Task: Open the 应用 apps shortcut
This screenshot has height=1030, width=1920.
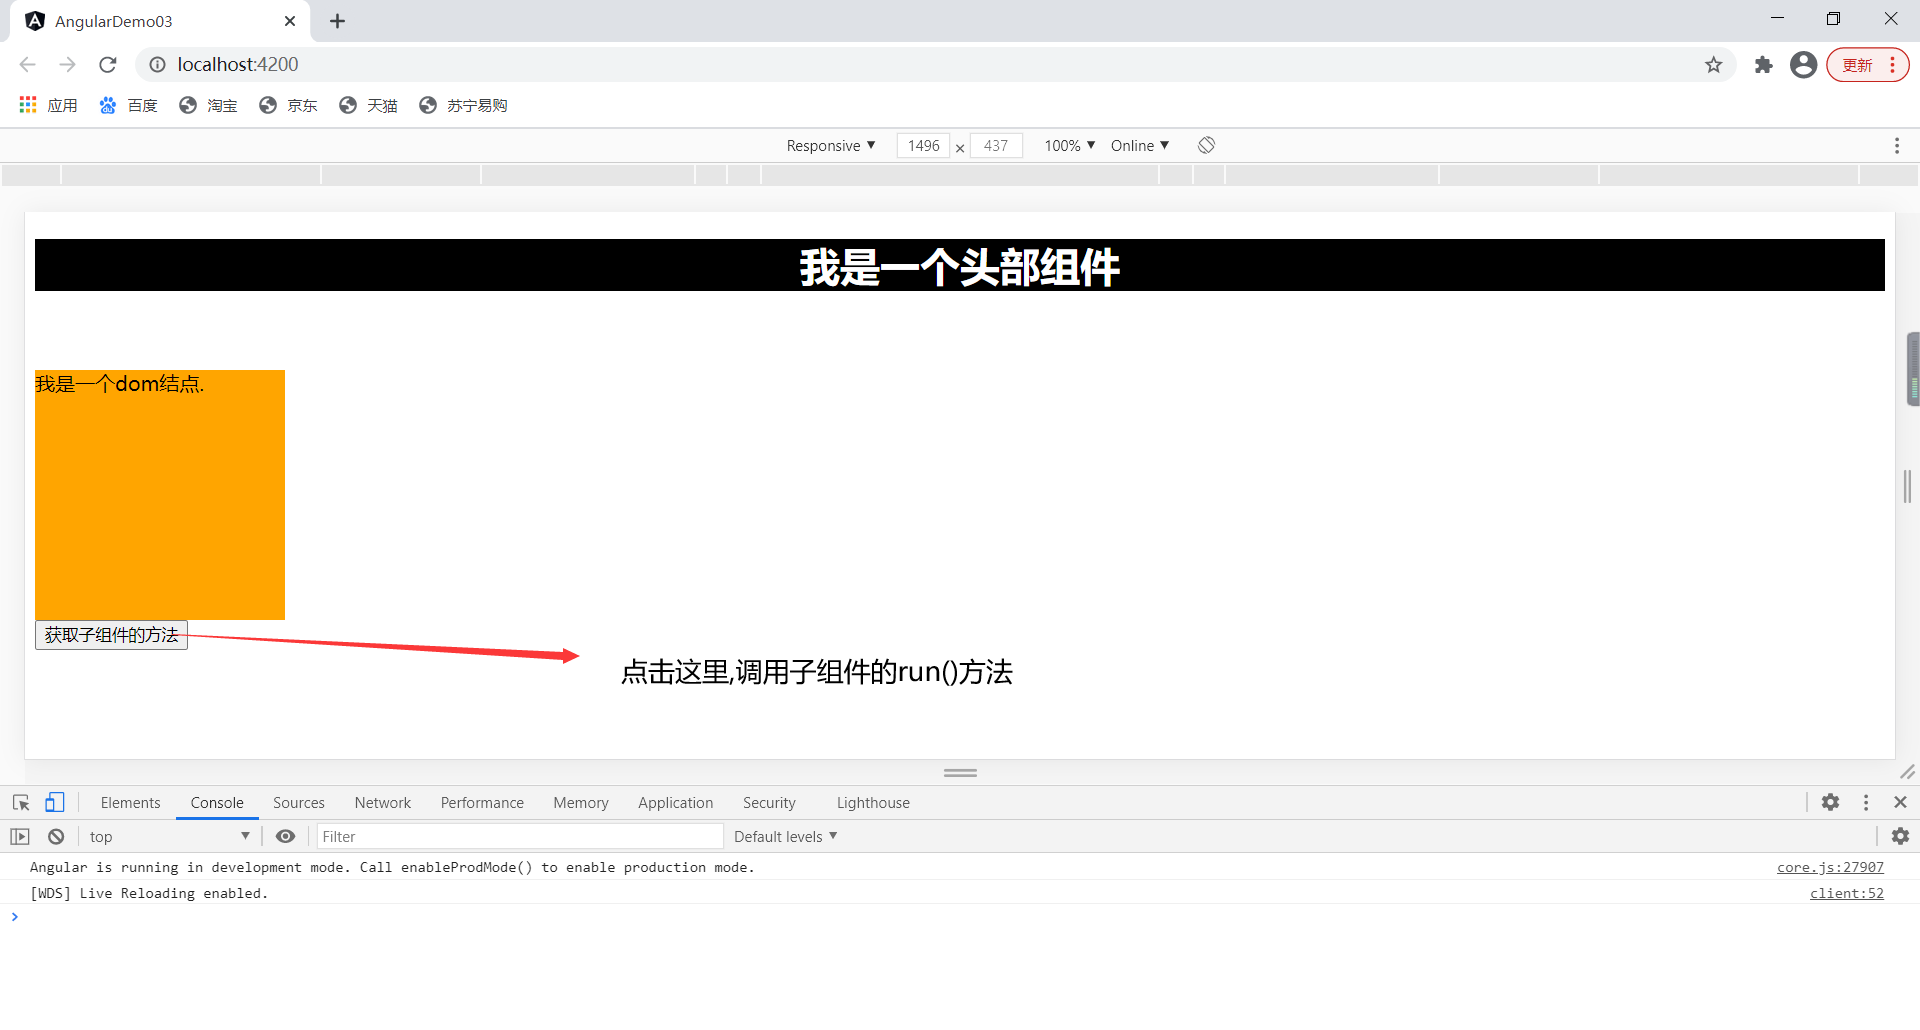Action: (48, 105)
